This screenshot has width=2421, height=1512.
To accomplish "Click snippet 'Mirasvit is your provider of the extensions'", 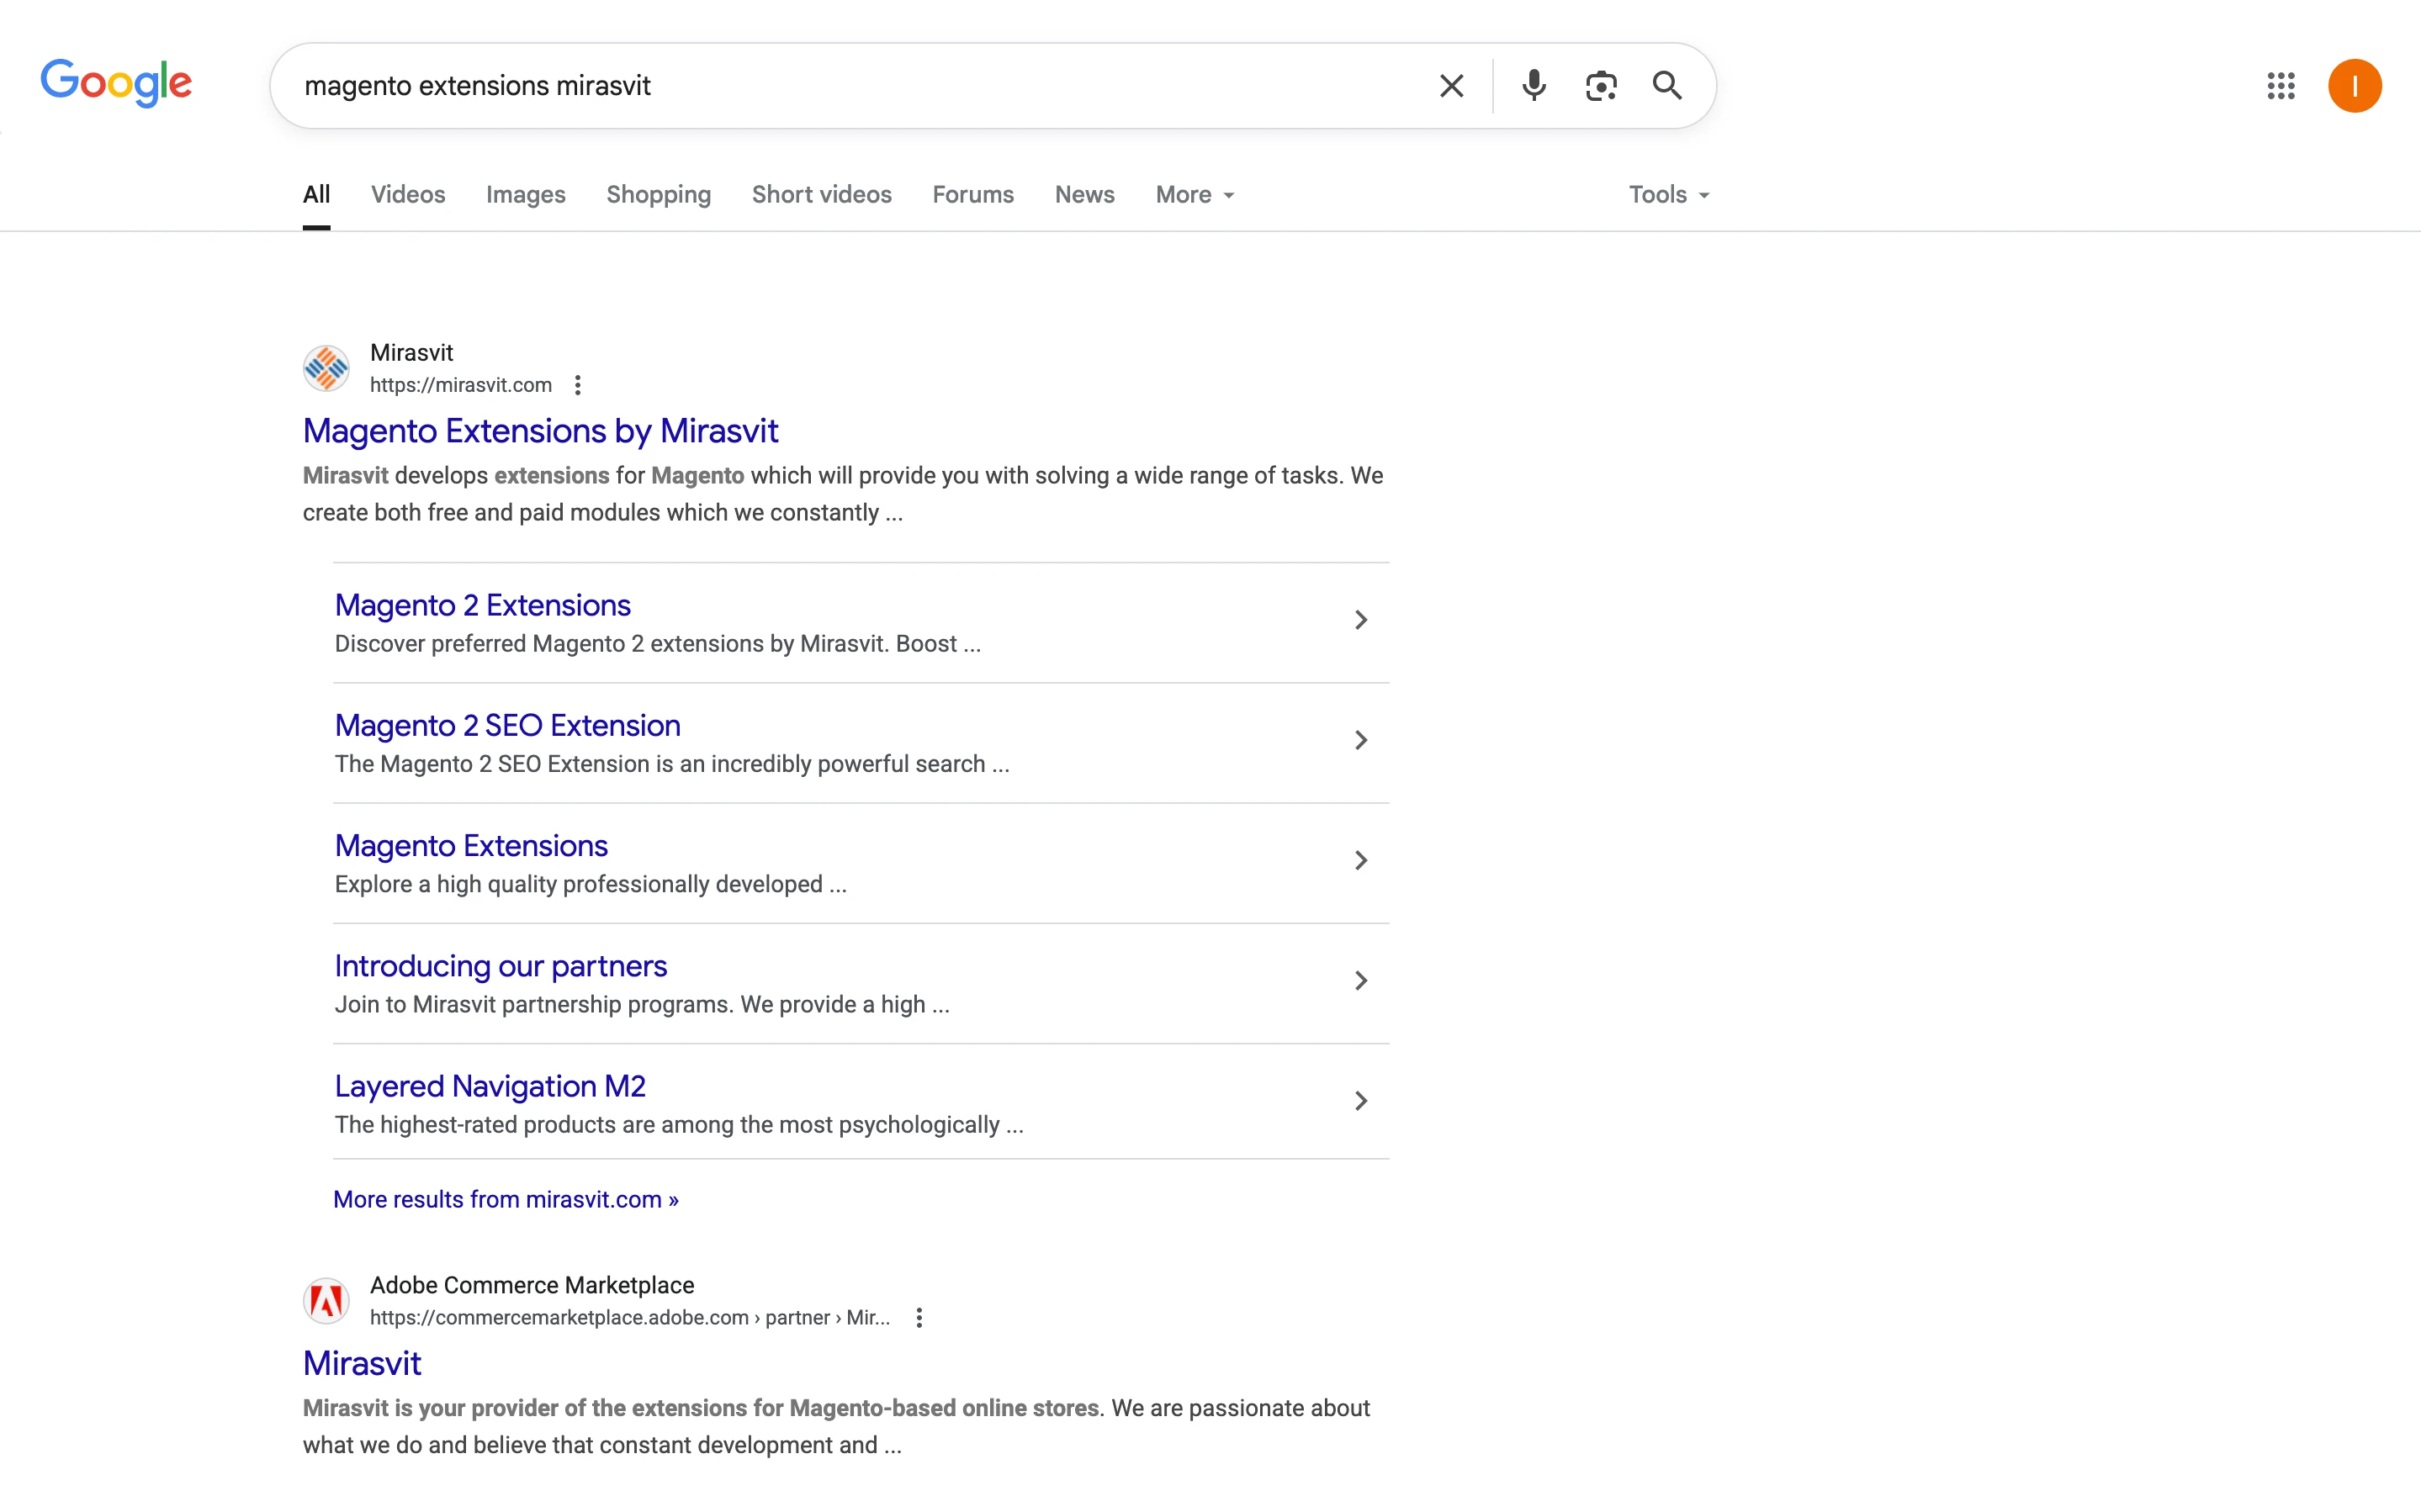I will (836, 1427).
